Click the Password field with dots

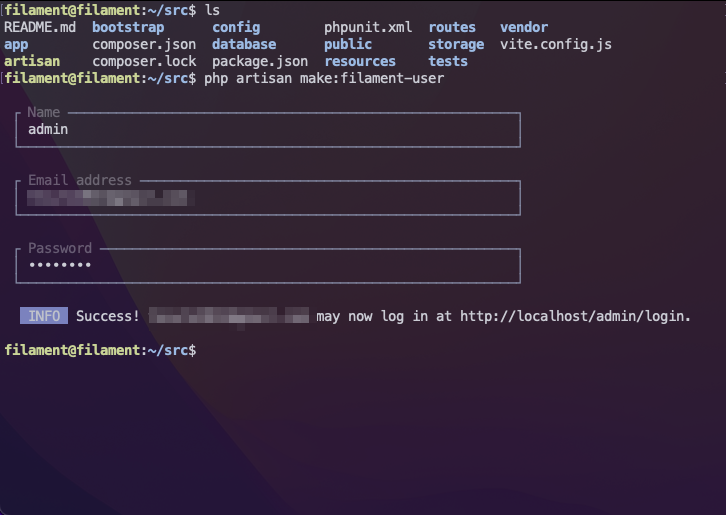point(268,265)
